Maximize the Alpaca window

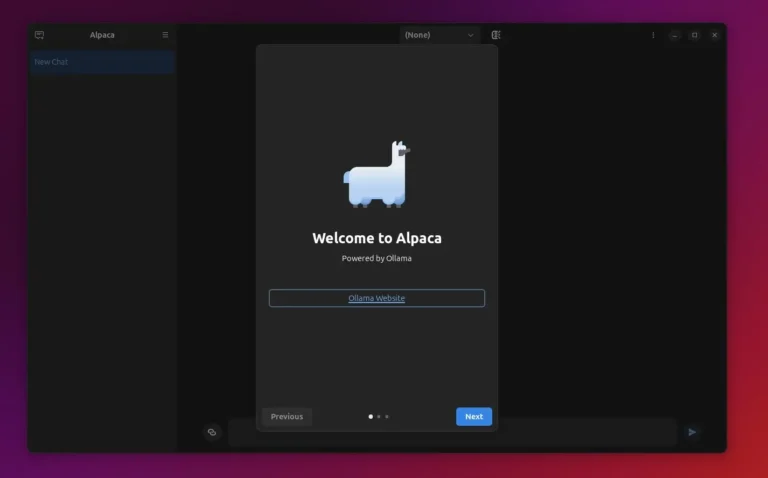[x=695, y=35]
